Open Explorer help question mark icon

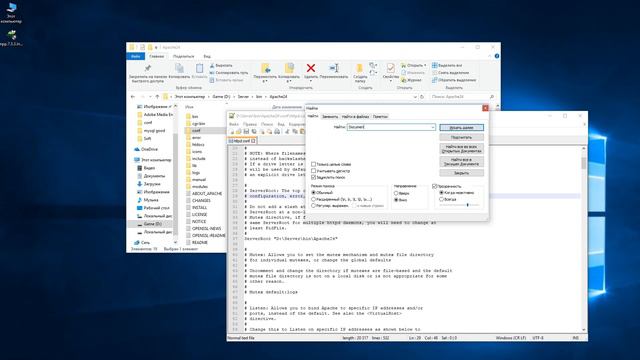(497, 56)
